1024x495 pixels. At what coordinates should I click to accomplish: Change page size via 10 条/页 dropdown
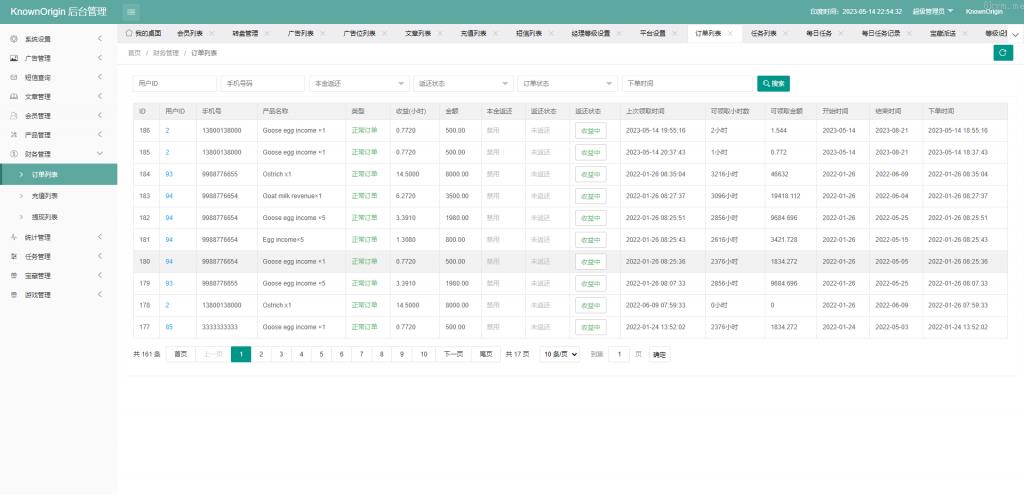[x=560, y=354]
